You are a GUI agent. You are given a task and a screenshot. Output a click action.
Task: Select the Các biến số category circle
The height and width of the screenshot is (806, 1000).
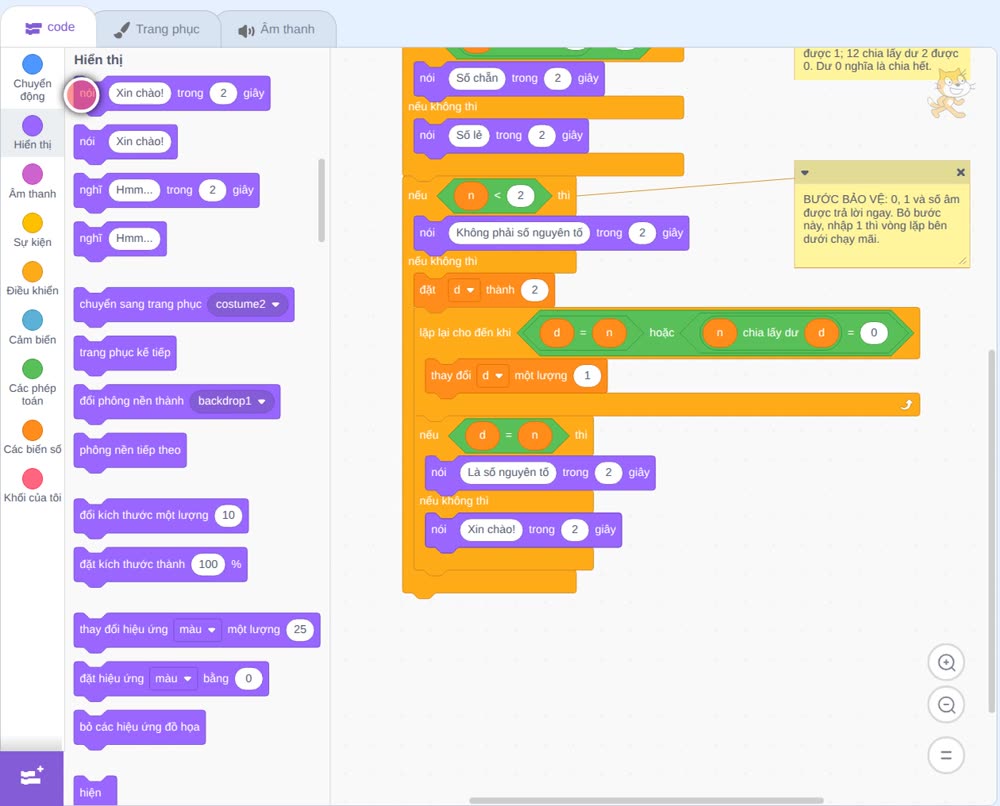[x=33, y=430]
